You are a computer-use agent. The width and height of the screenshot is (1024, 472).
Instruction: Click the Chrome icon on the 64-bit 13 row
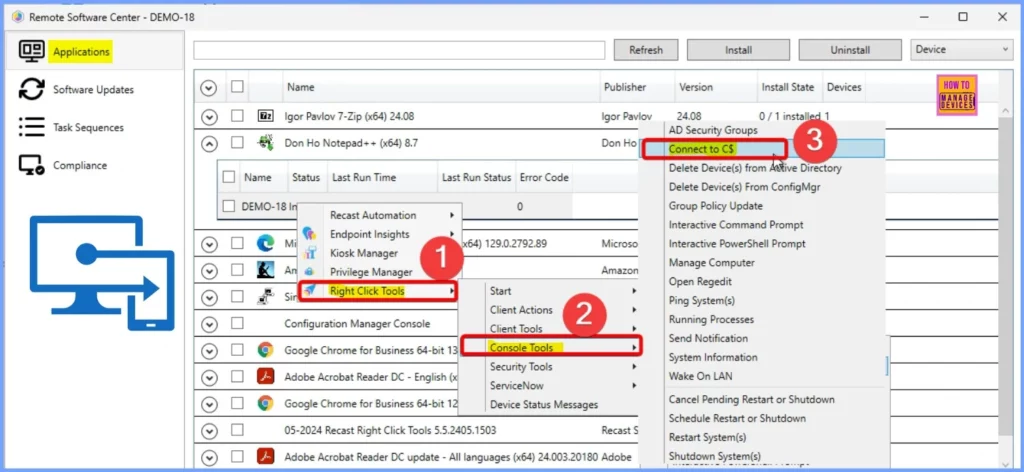click(x=265, y=350)
